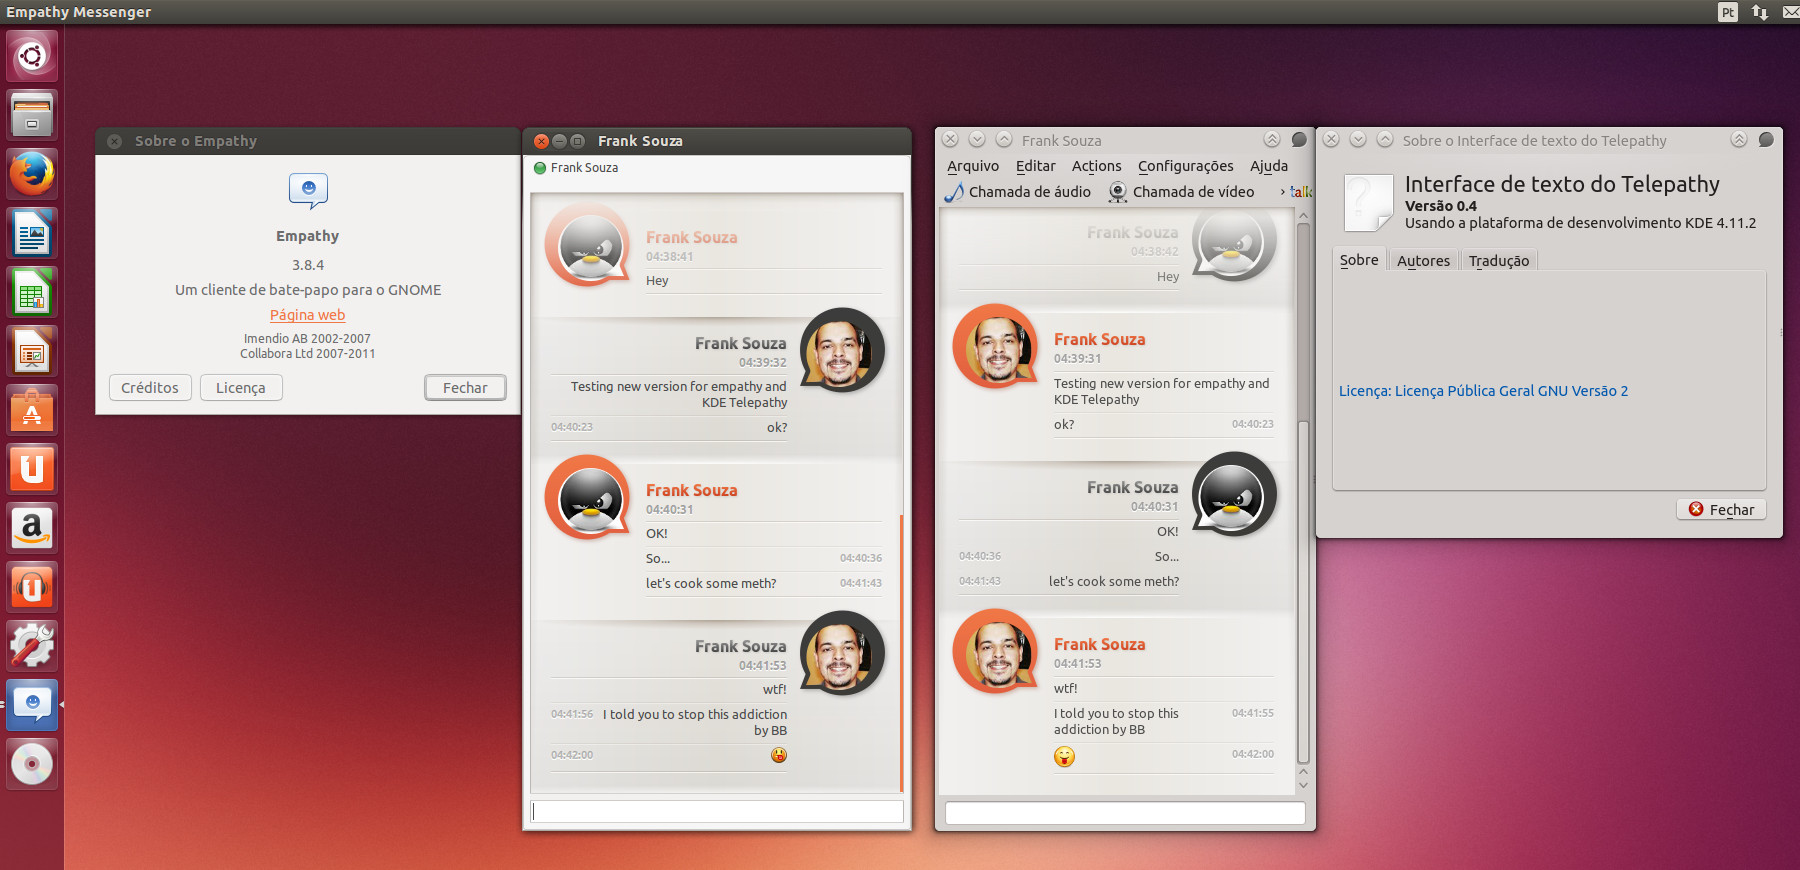Open the Arquivo menu
Image resolution: width=1800 pixels, height=870 pixels.
point(973,166)
